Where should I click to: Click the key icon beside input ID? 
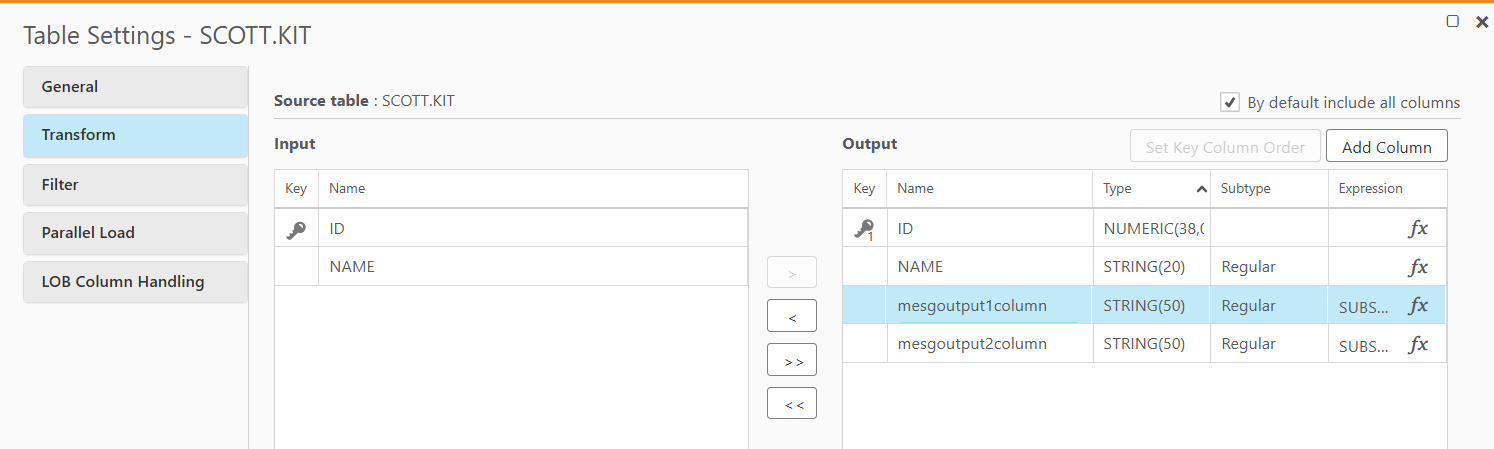(296, 229)
